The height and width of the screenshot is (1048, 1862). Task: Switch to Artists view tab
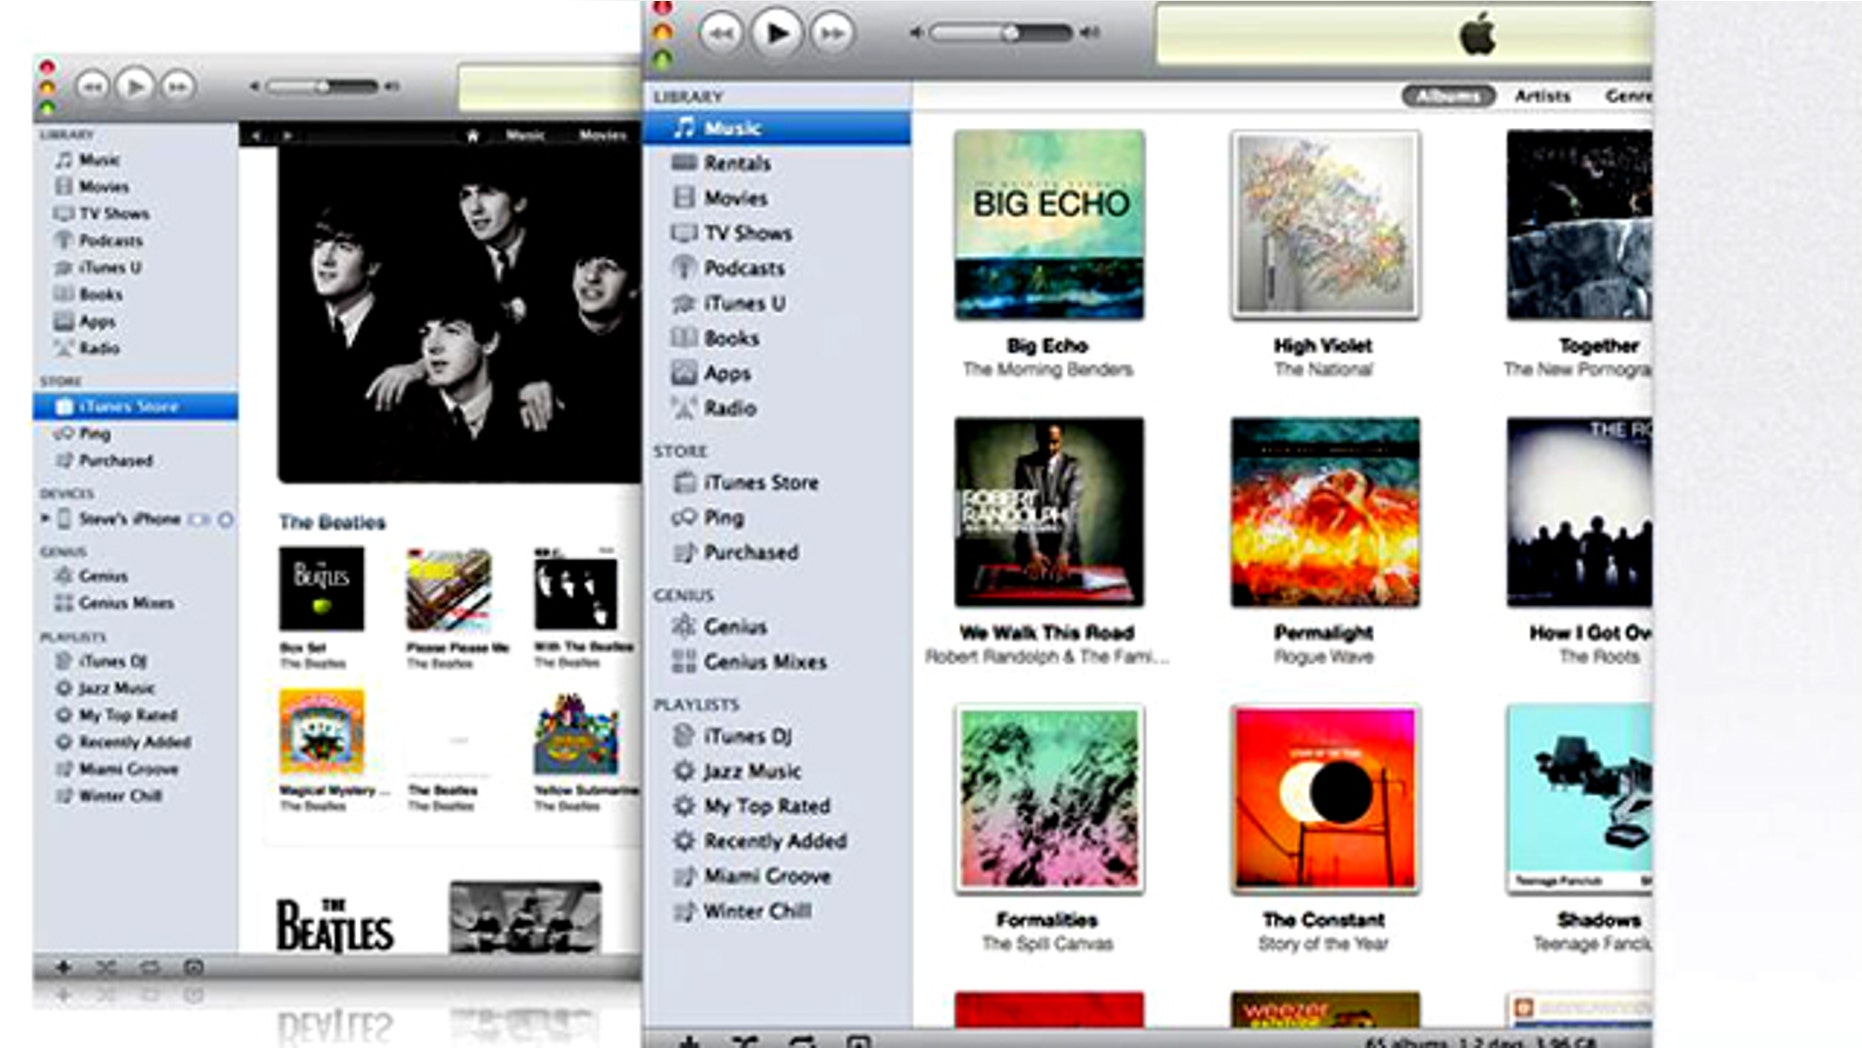1542,96
